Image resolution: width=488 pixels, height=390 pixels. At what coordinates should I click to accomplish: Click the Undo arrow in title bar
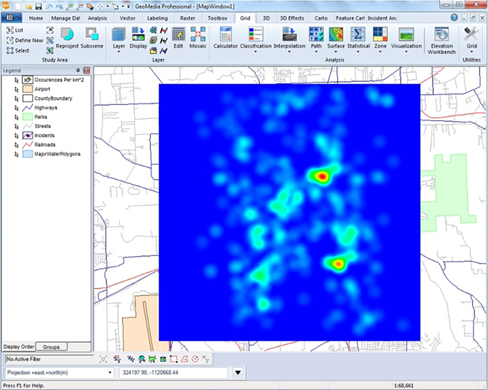49,6
